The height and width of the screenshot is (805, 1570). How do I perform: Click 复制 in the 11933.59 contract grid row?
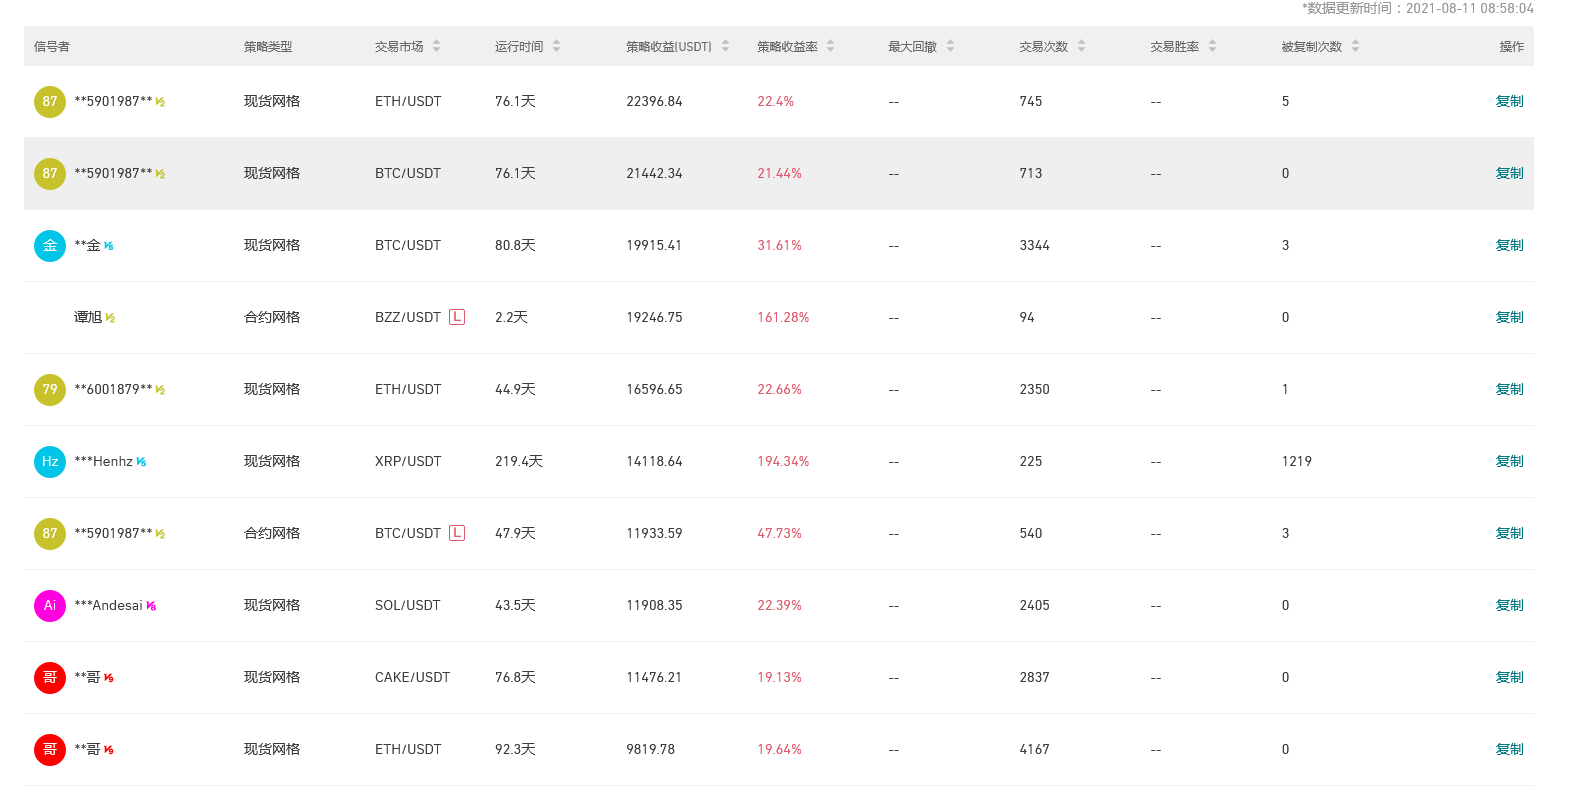[x=1509, y=534]
